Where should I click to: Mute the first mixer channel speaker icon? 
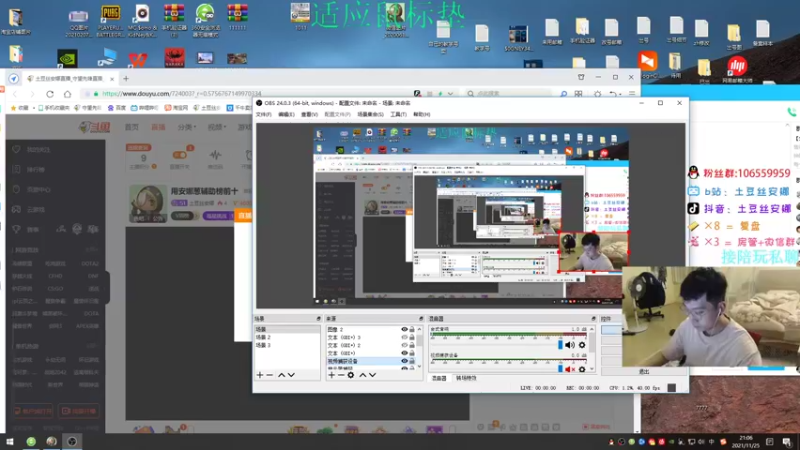click(x=569, y=345)
